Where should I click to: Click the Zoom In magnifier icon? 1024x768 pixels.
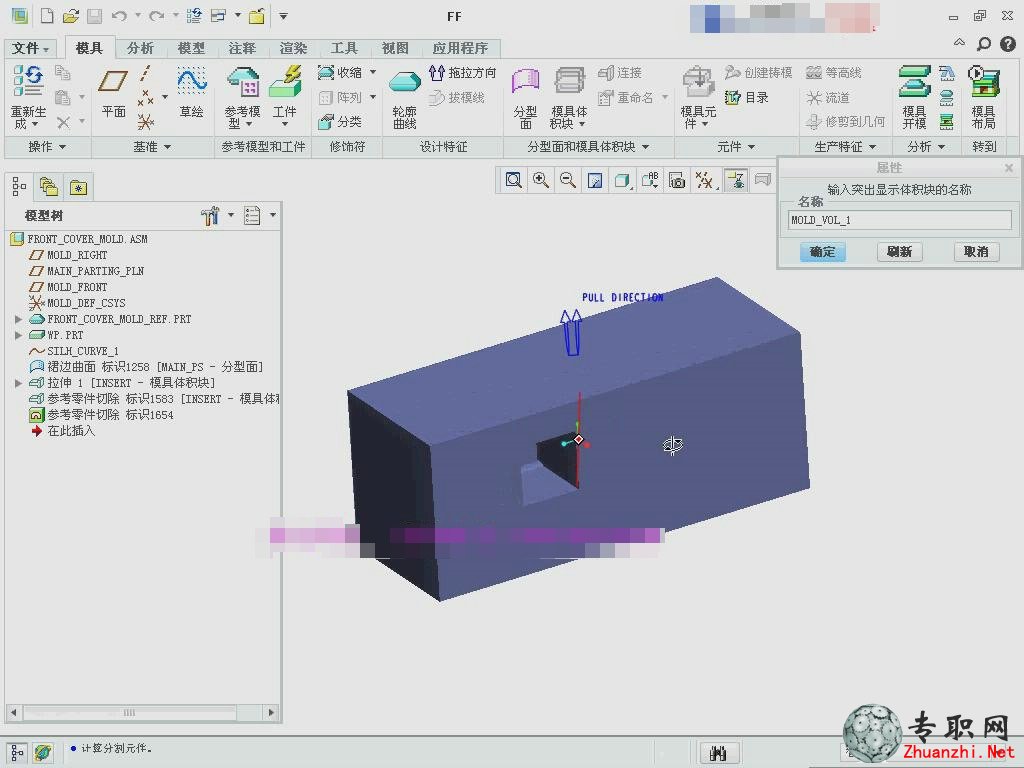[541, 180]
